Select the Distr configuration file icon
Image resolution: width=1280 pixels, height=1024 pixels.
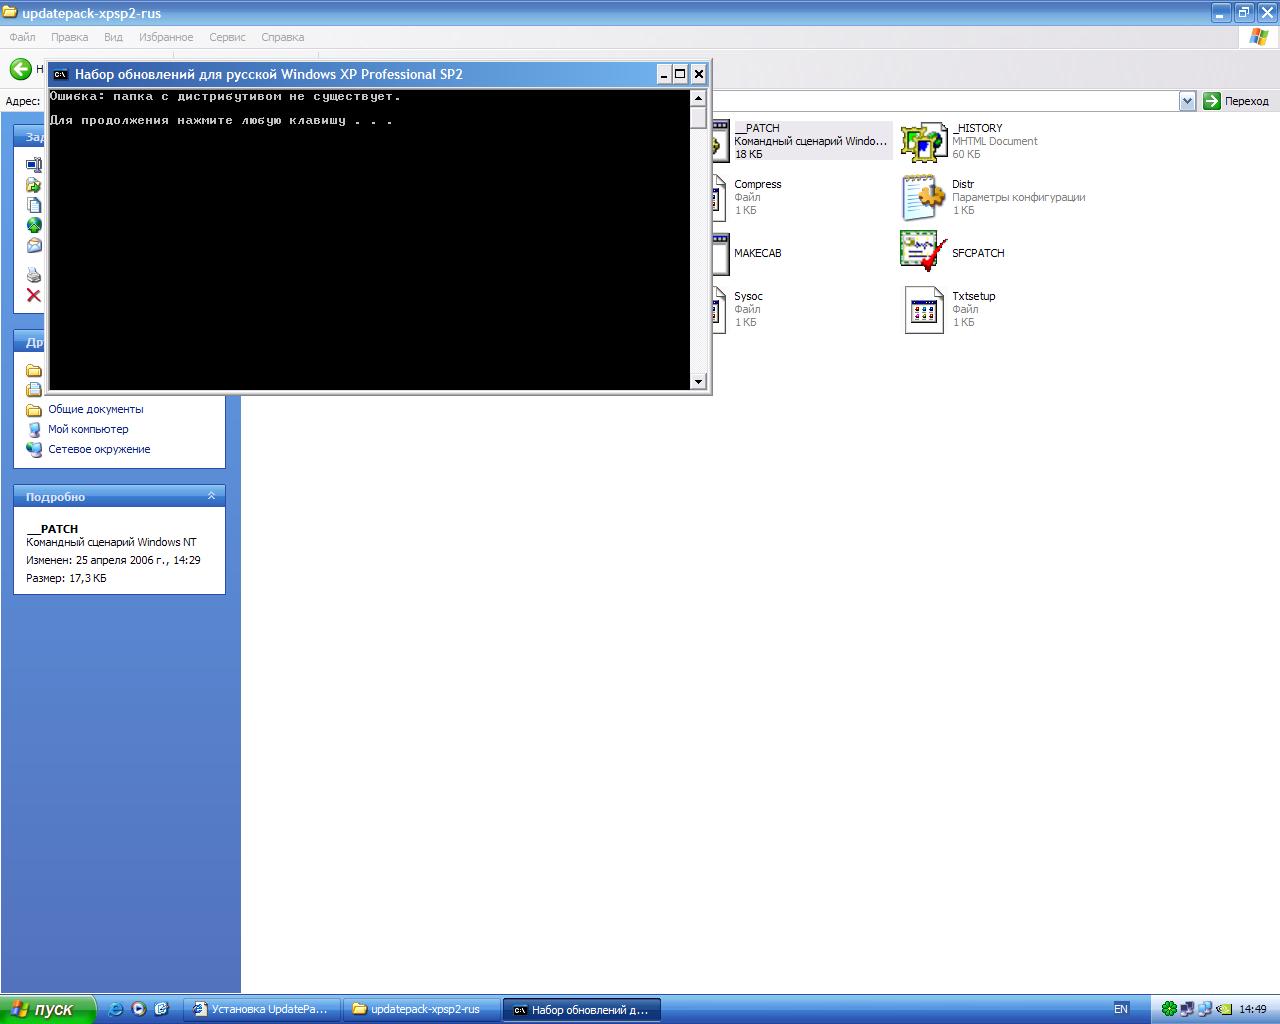[923, 197]
